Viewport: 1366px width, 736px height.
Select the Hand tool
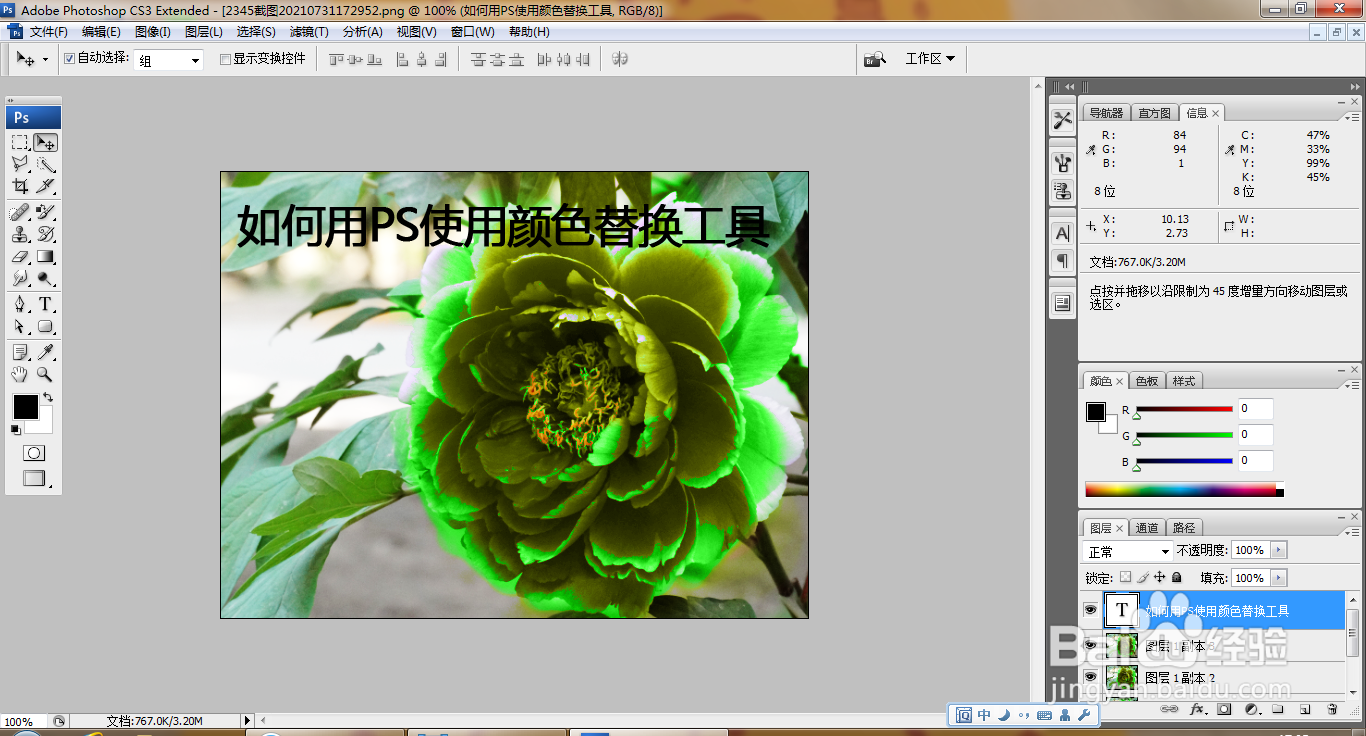point(20,373)
